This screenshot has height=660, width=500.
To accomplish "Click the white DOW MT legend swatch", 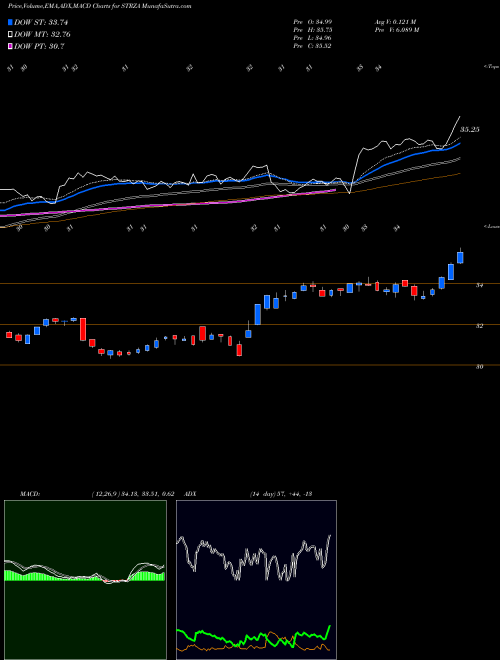I will [10, 35].
